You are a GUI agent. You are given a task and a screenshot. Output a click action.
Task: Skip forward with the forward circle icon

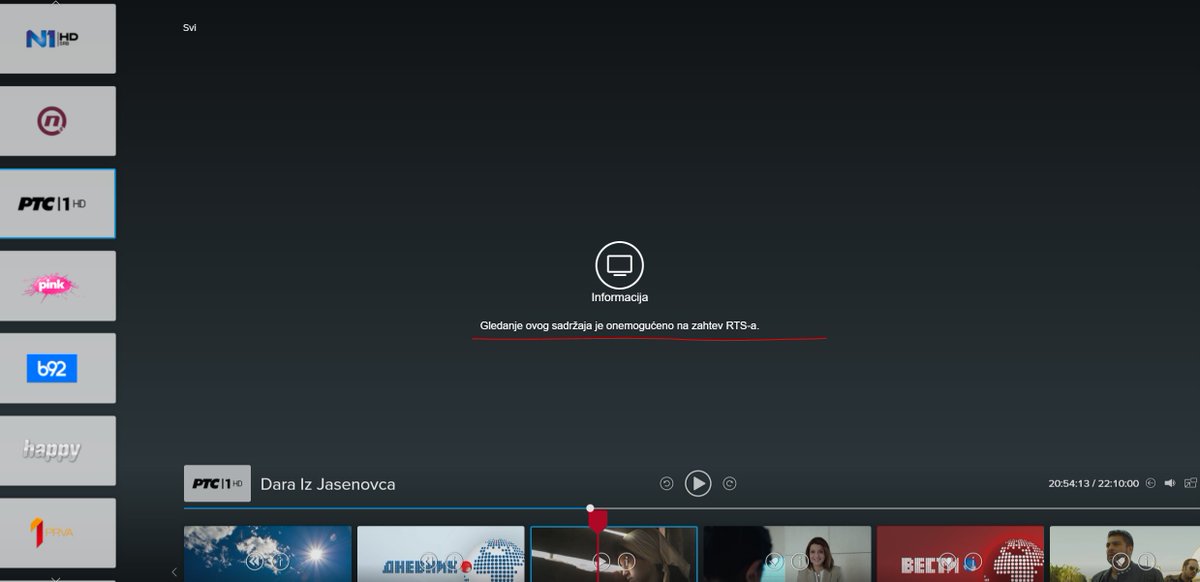click(730, 484)
